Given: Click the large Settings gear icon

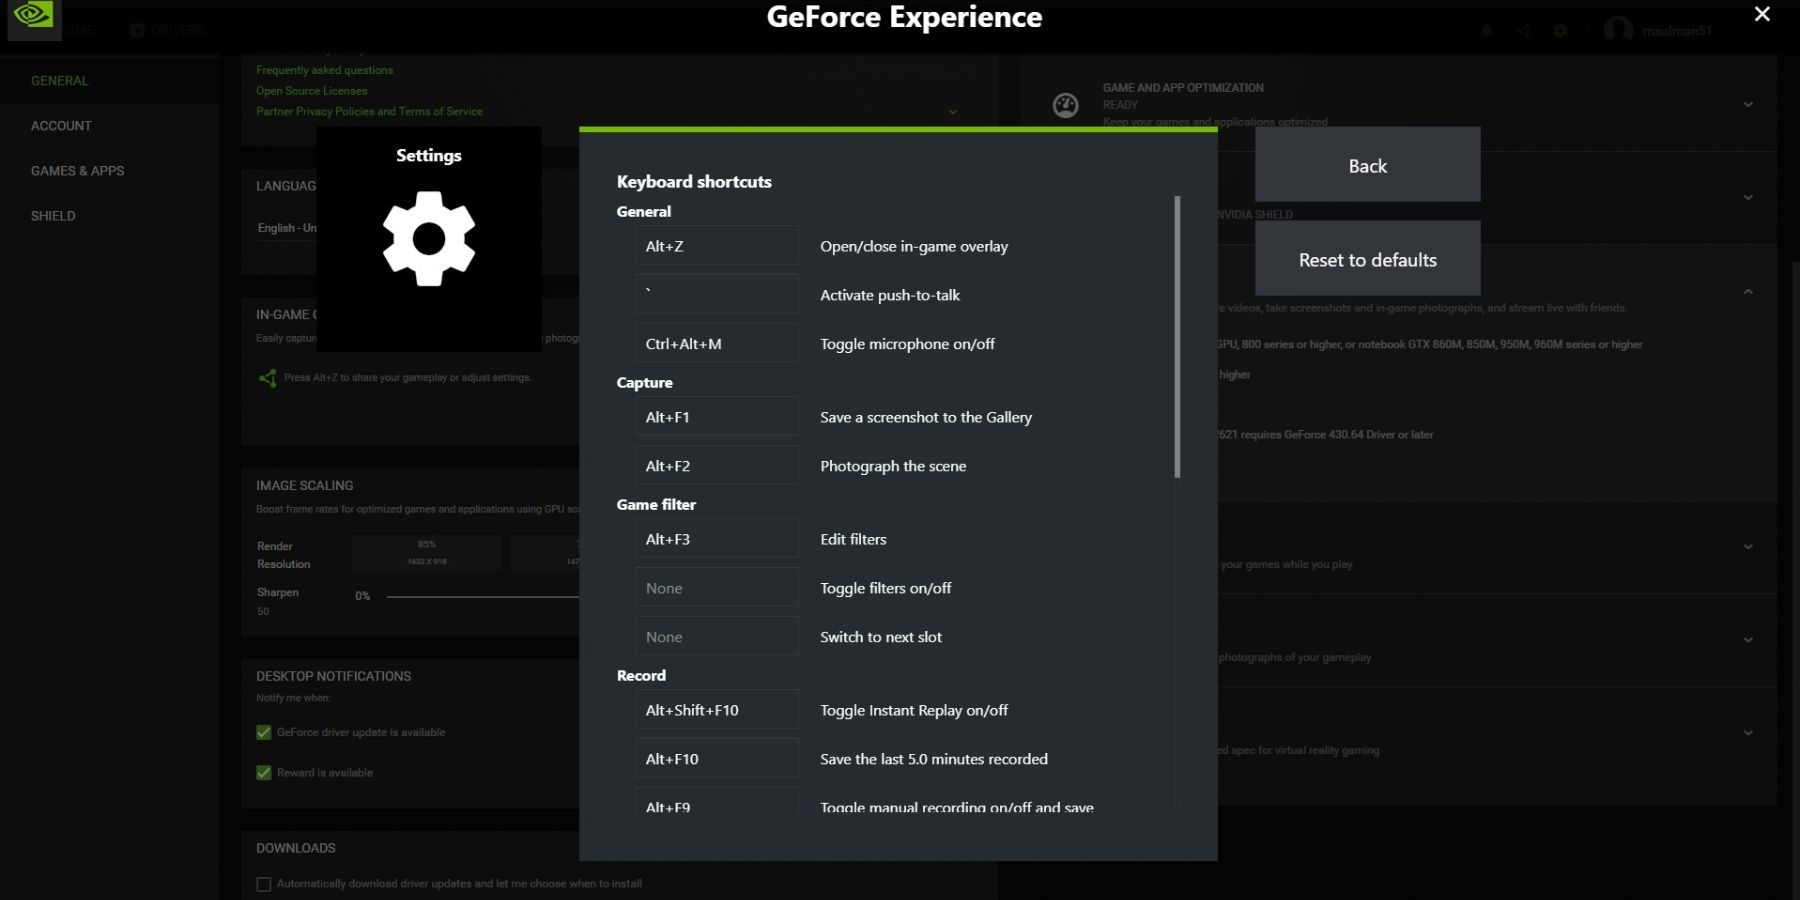Looking at the screenshot, I should point(429,239).
